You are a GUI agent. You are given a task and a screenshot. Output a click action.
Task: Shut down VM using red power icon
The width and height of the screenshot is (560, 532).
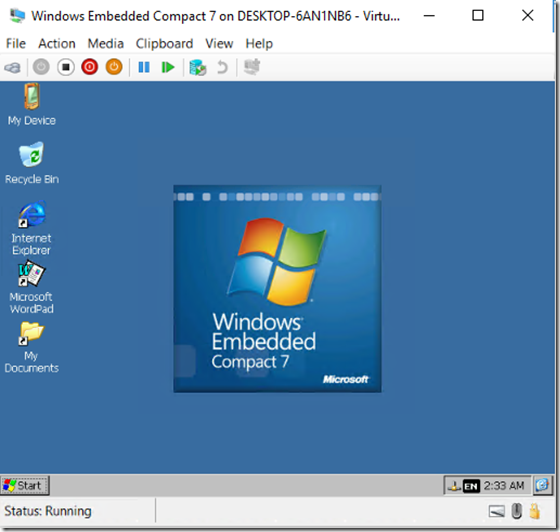(x=90, y=67)
